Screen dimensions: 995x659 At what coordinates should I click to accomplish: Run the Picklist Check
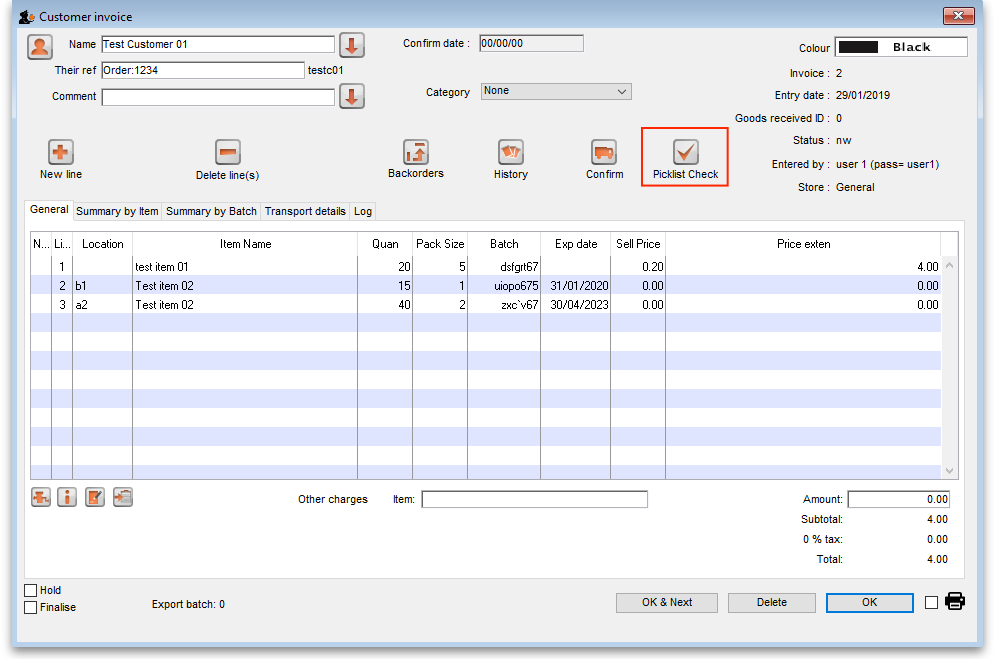[x=686, y=152]
